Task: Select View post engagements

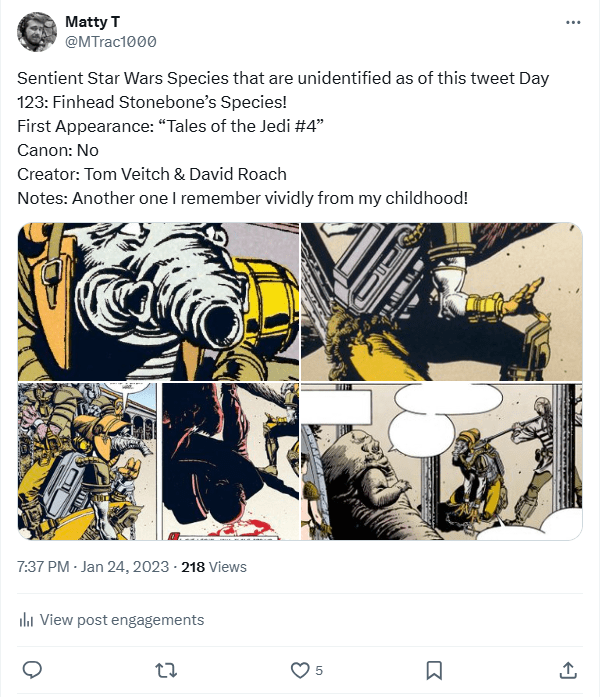Action: [121, 620]
